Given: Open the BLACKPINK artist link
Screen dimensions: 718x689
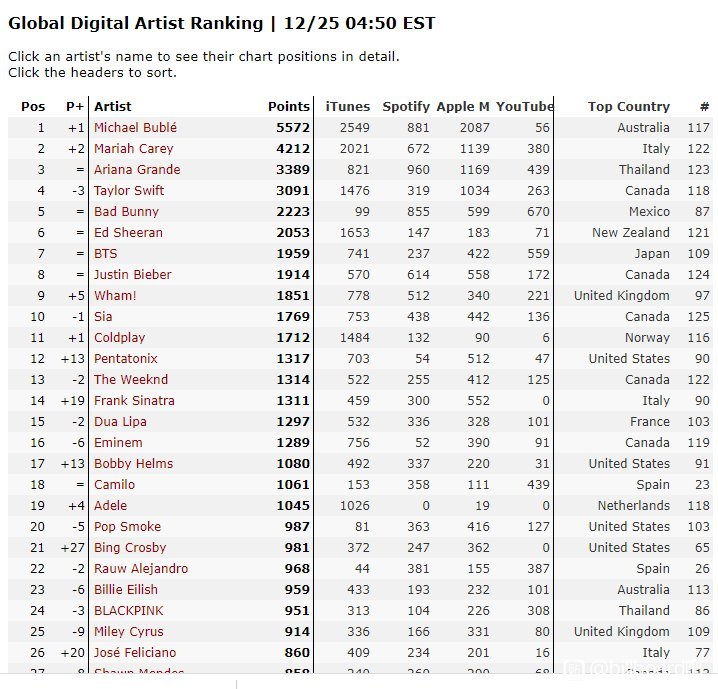Looking at the screenshot, I should pos(129,611).
